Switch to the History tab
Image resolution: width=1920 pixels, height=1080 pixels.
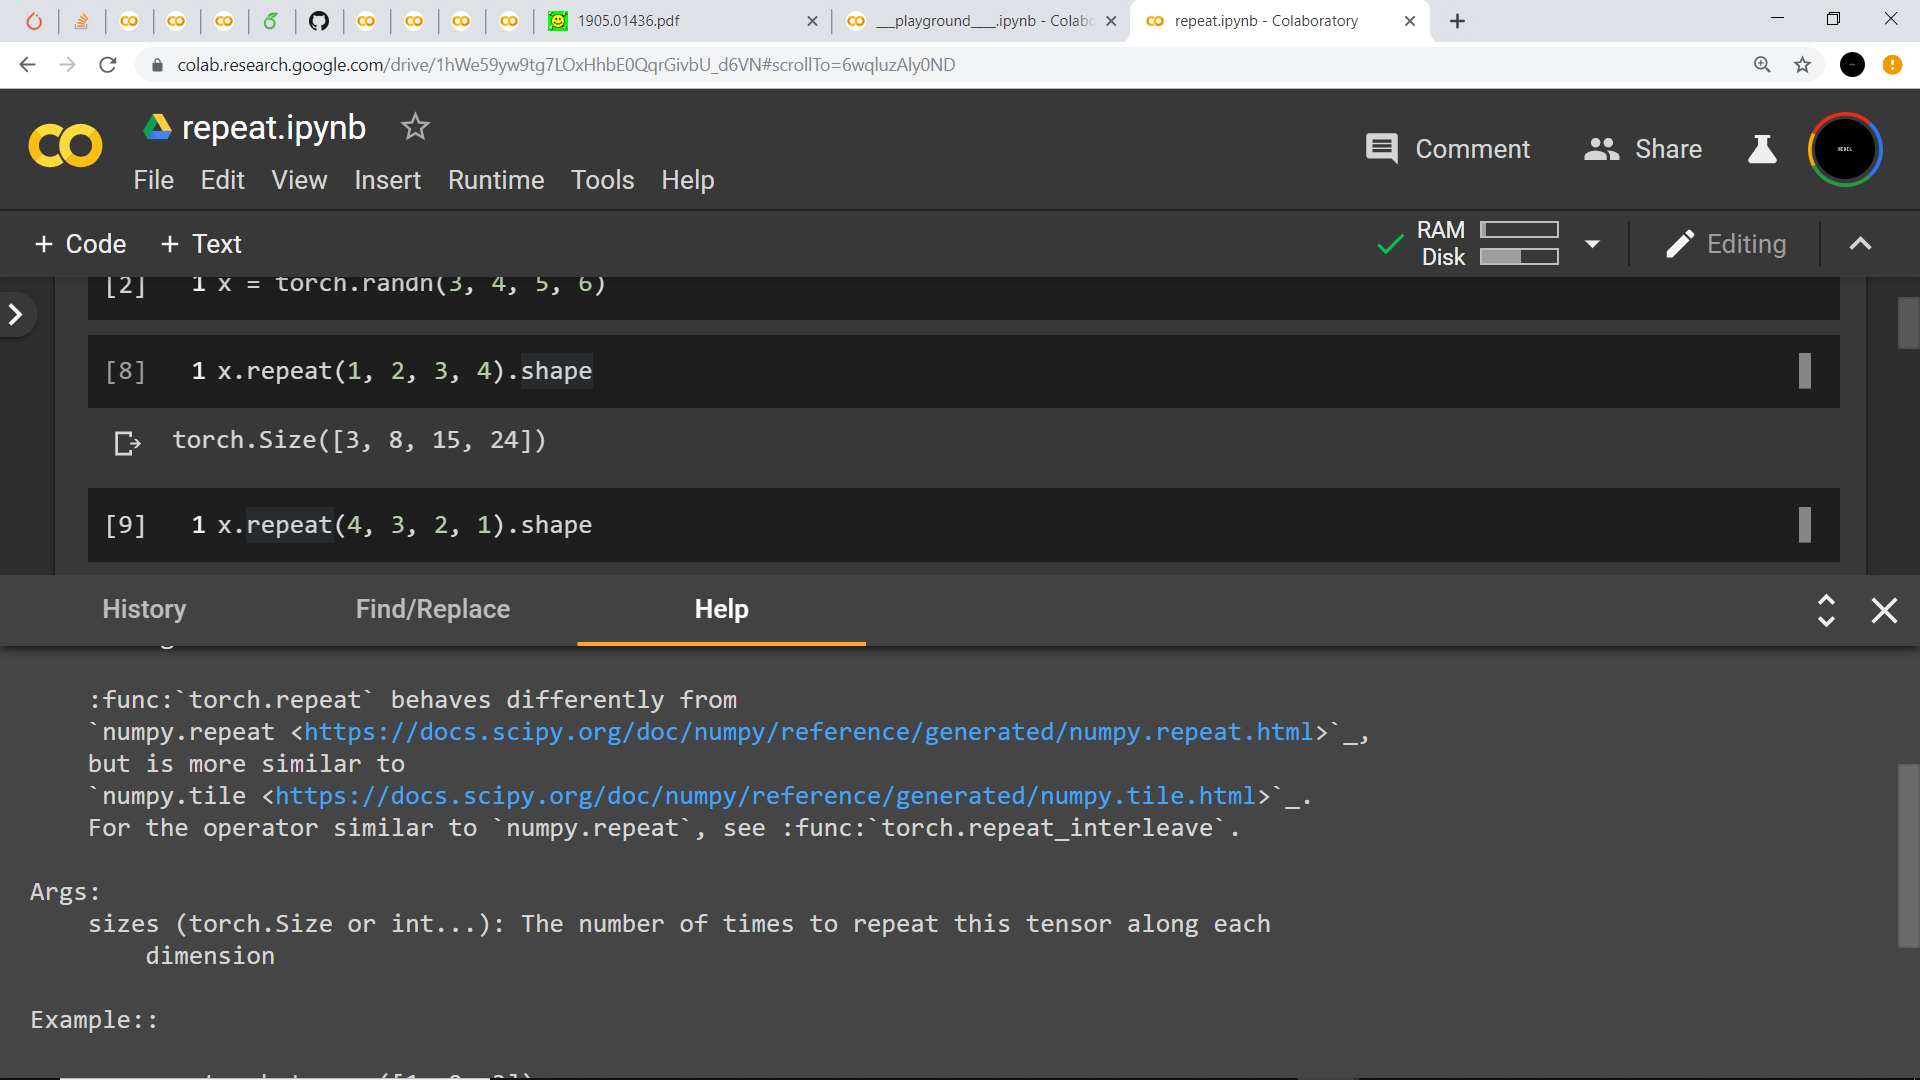point(144,609)
